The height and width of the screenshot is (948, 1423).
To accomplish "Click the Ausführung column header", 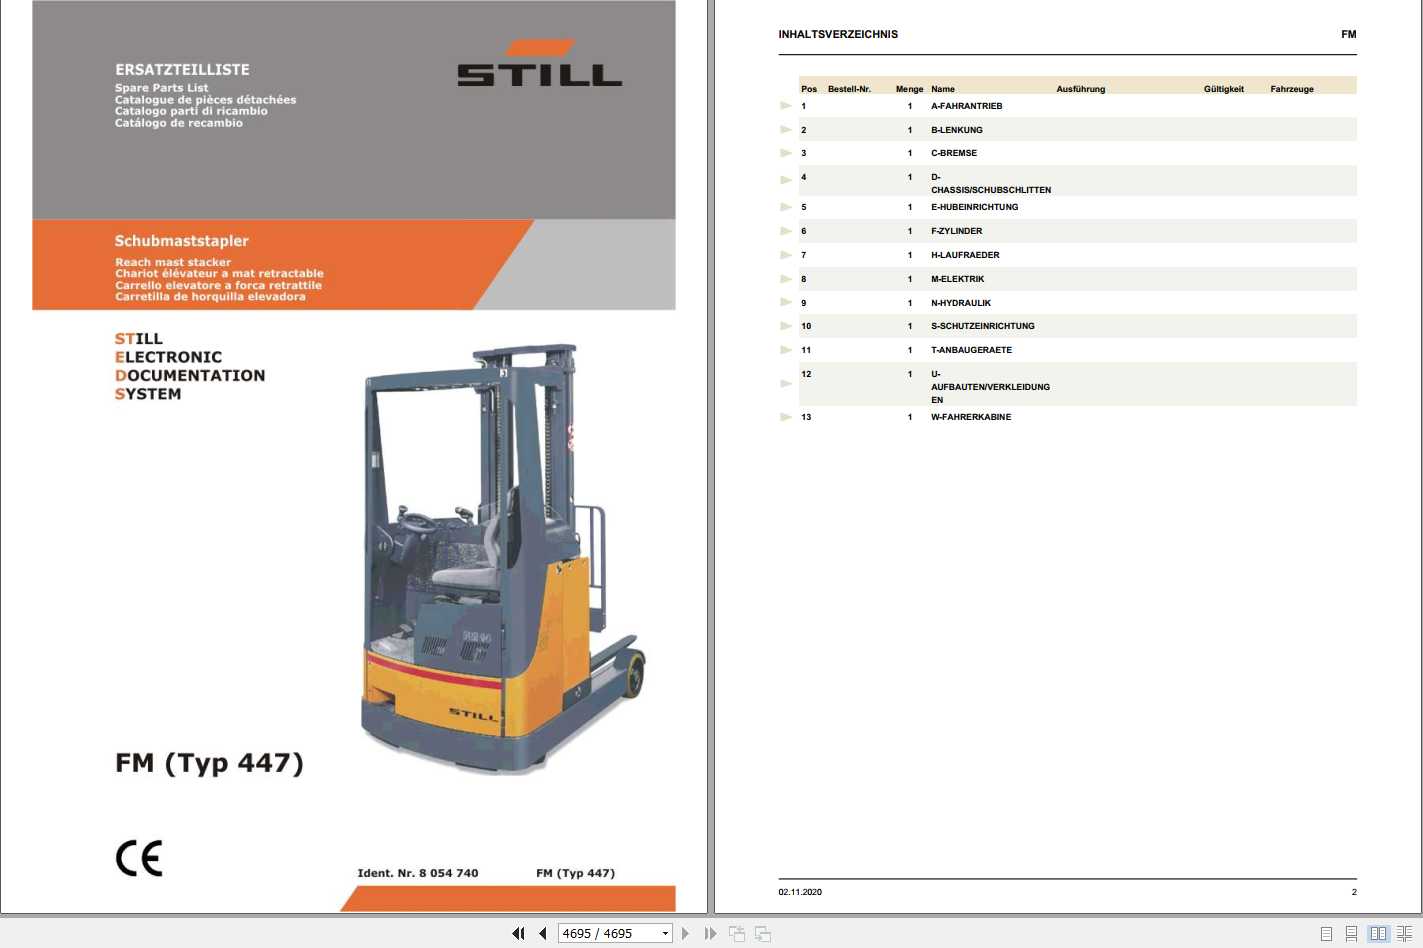I will point(1081,89).
